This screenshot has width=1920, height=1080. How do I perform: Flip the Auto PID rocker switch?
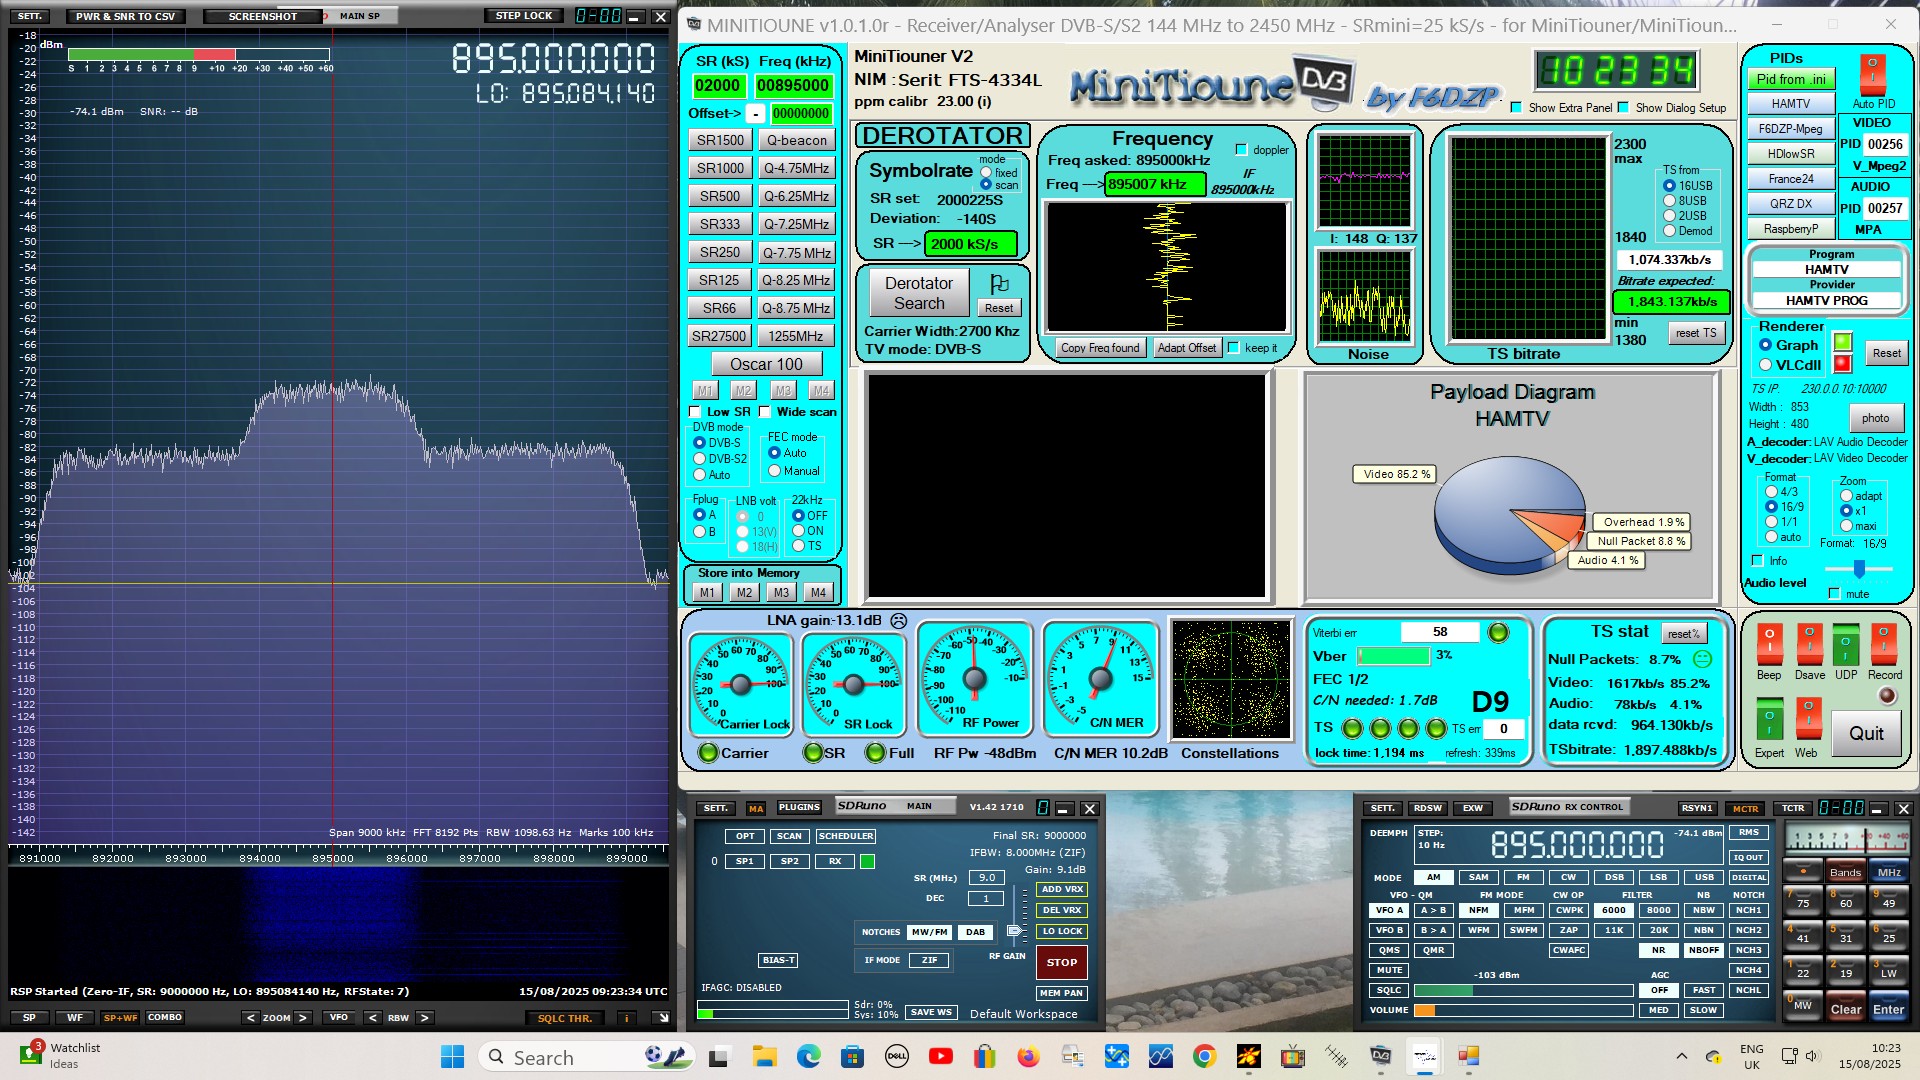point(1872,75)
